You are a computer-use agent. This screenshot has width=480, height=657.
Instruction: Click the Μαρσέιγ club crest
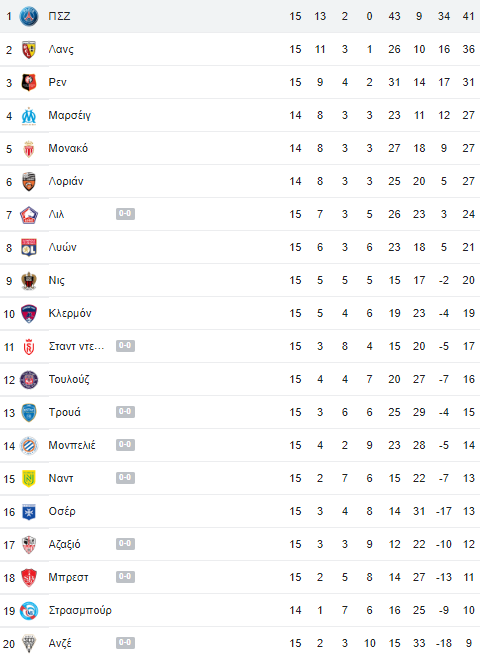click(29, 116)
